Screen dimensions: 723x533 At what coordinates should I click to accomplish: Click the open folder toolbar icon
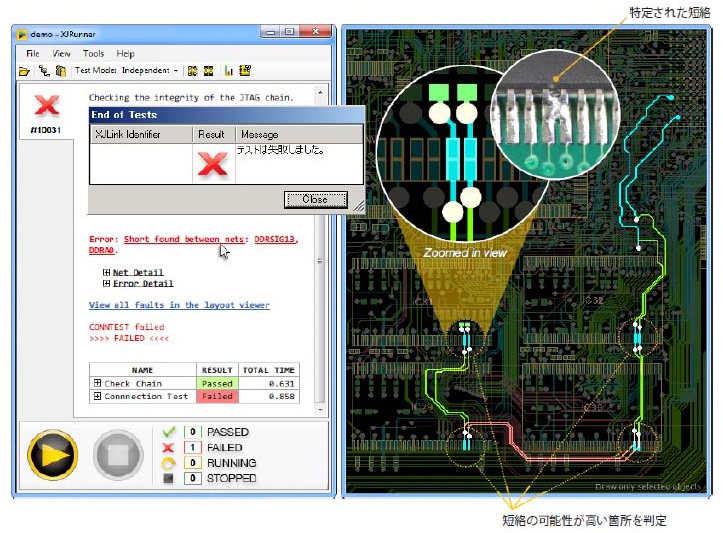[x=24, y=71]
